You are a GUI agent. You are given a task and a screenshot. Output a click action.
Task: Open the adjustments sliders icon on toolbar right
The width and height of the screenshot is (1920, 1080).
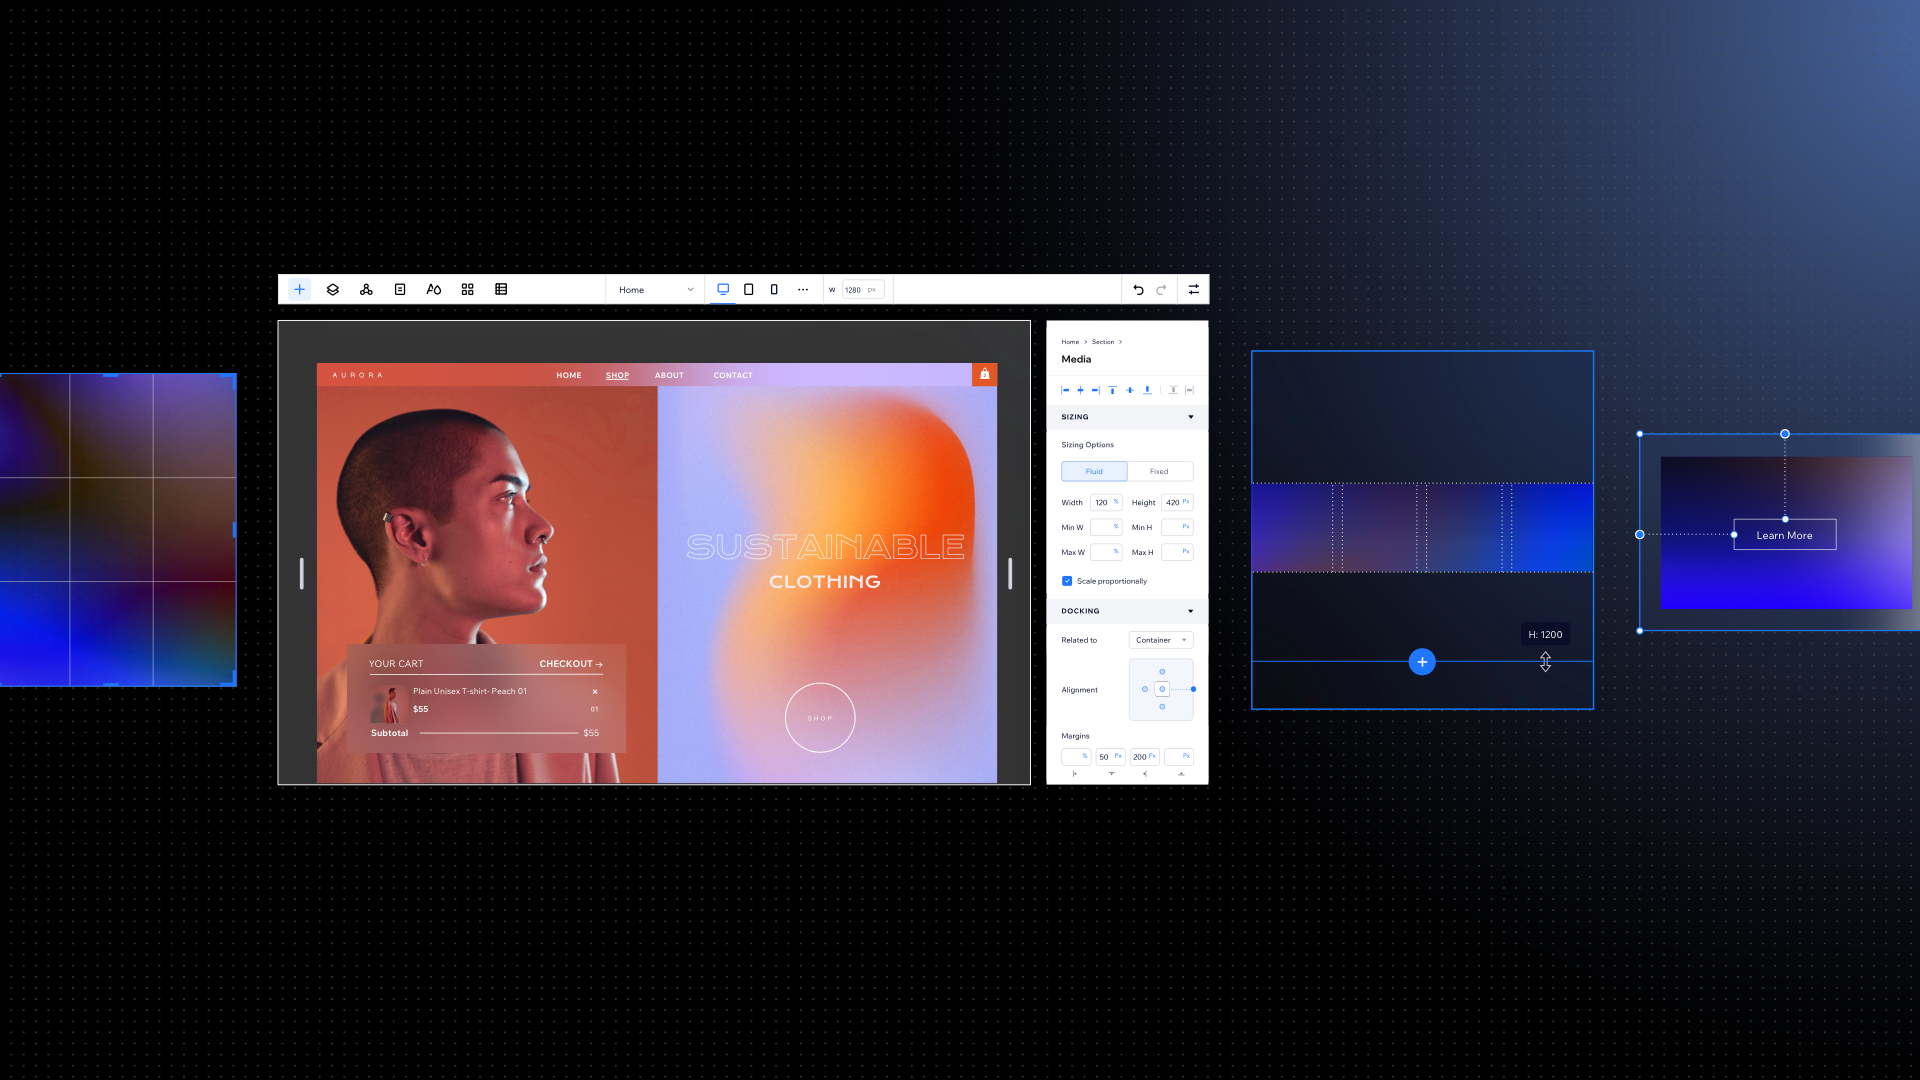coord(1193,289)
